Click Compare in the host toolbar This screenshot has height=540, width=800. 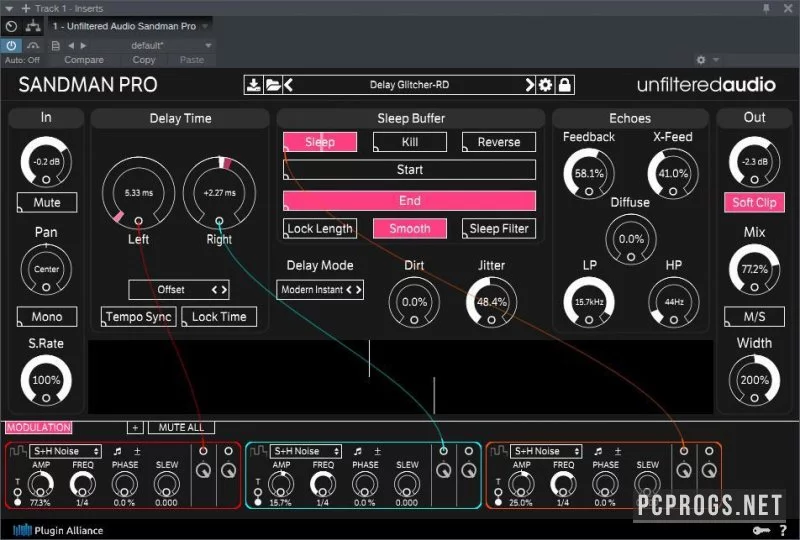pos(84,60)
